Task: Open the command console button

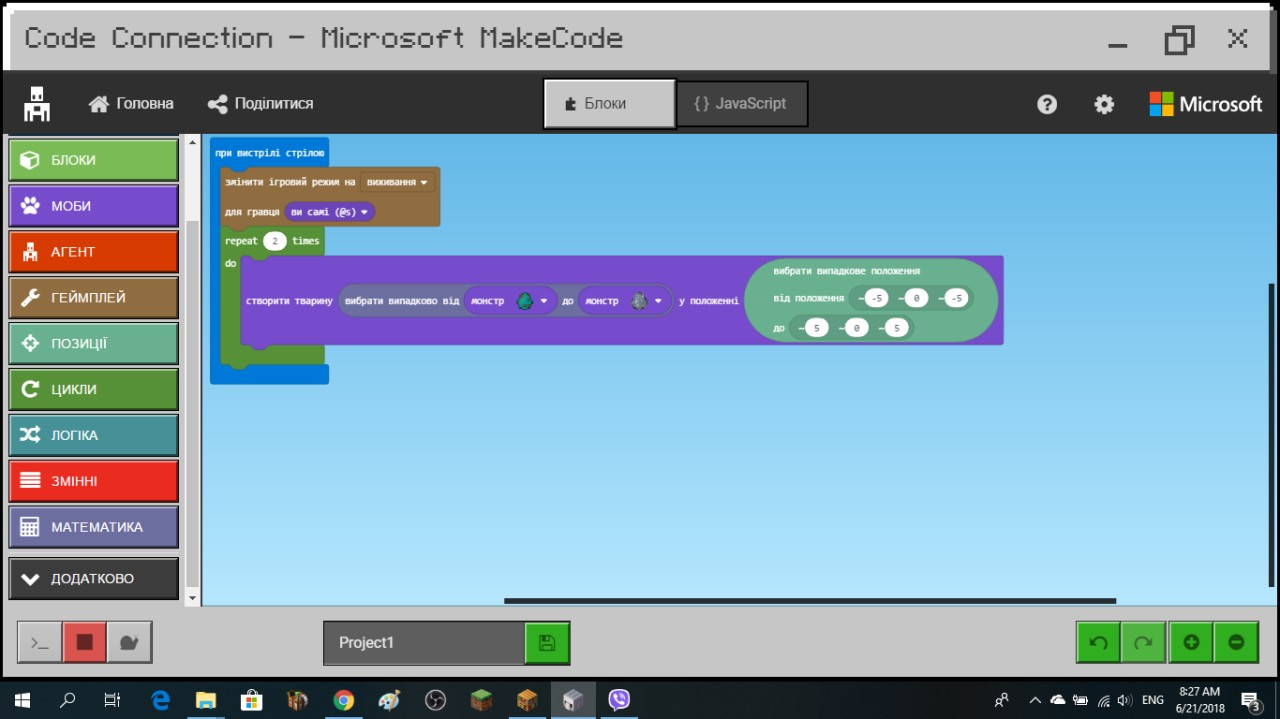Action: 40,642
